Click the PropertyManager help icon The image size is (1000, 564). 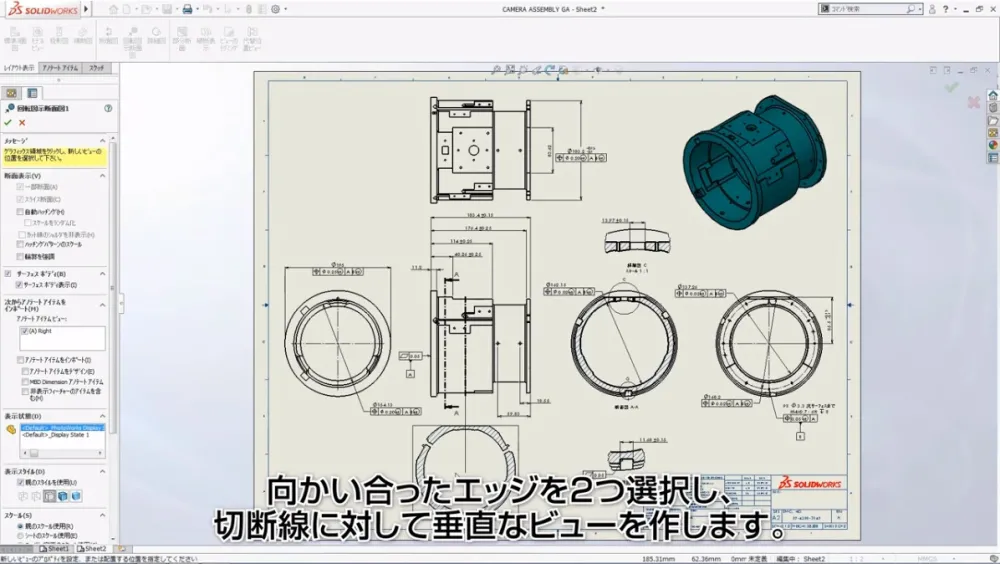[108, 108]
